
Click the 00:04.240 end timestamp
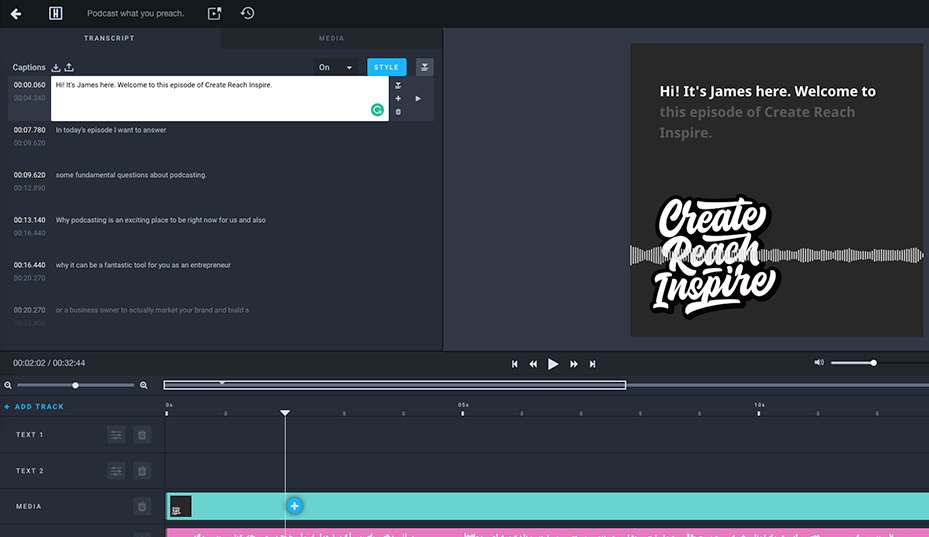click(30, 98)
